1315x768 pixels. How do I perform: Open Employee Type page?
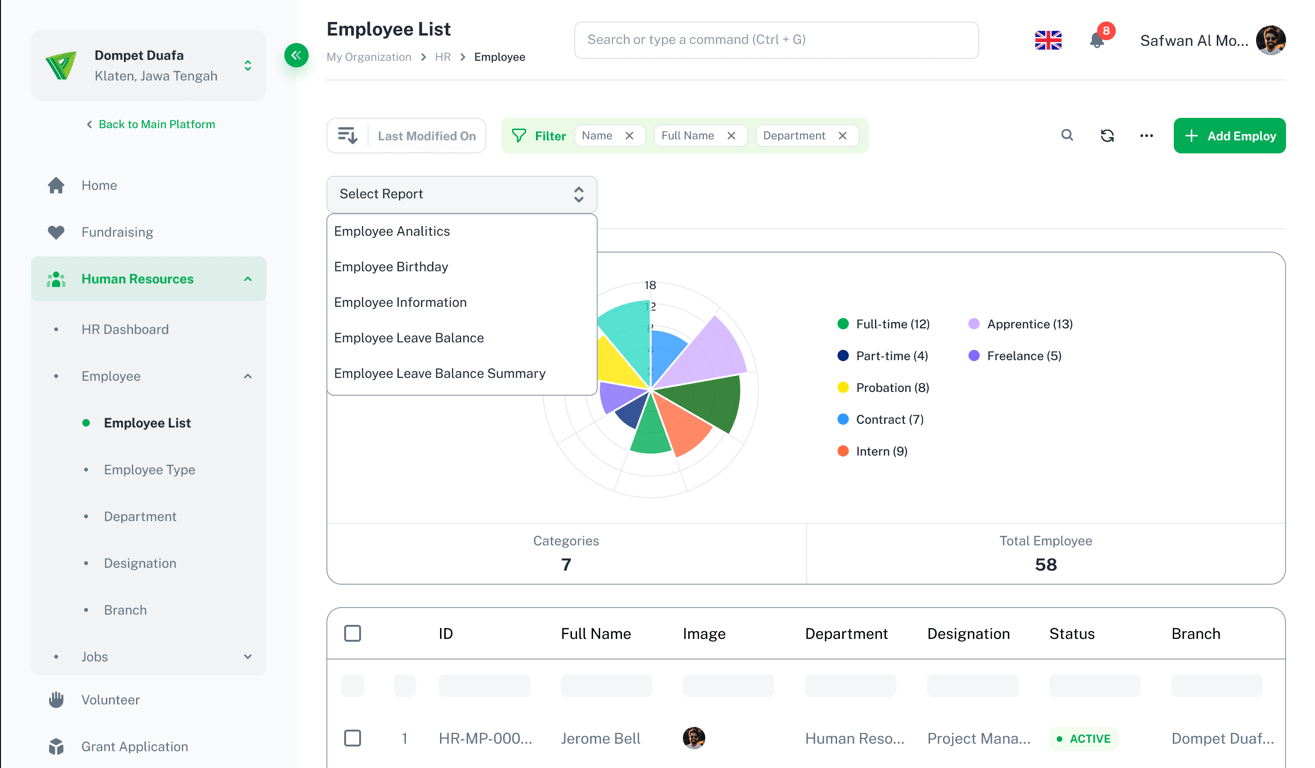pos(149,470)
